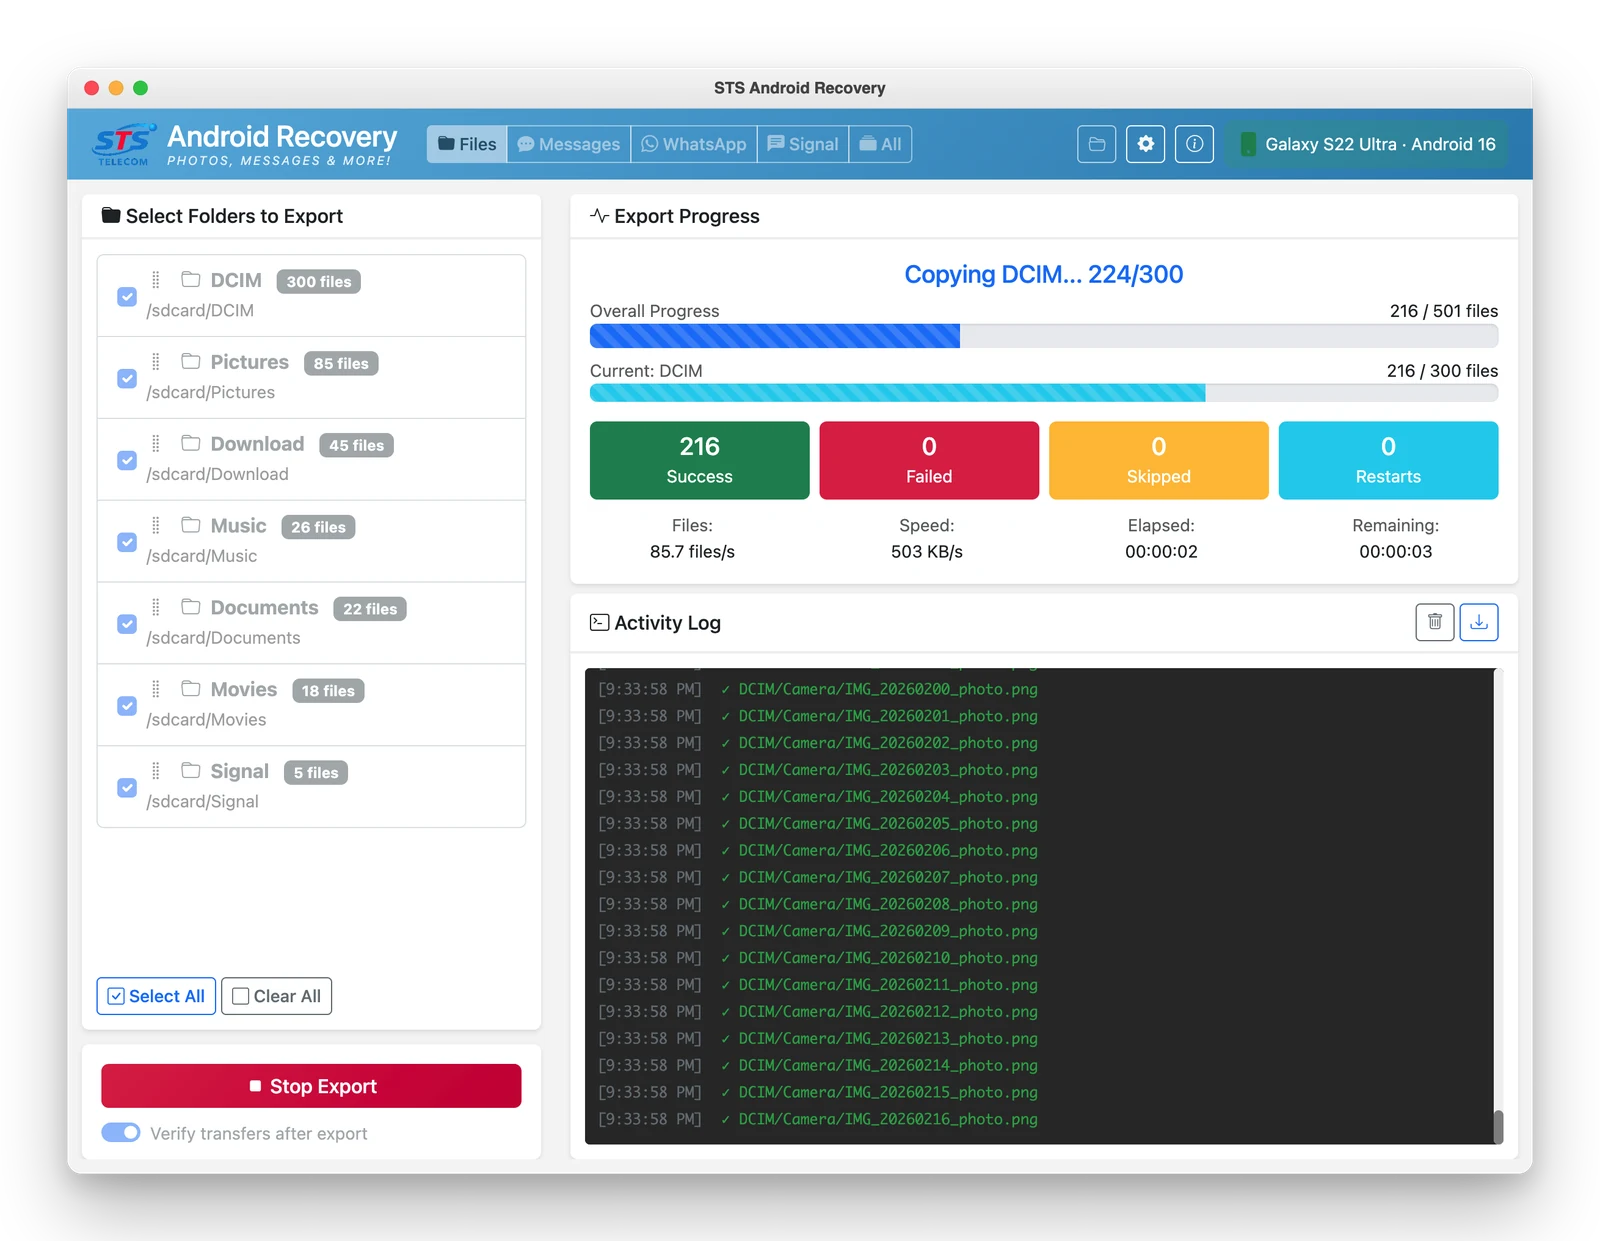This screenshot has width=1600, height=1241.
Task: Click the Stop Export button
Action: (311, 1086)
